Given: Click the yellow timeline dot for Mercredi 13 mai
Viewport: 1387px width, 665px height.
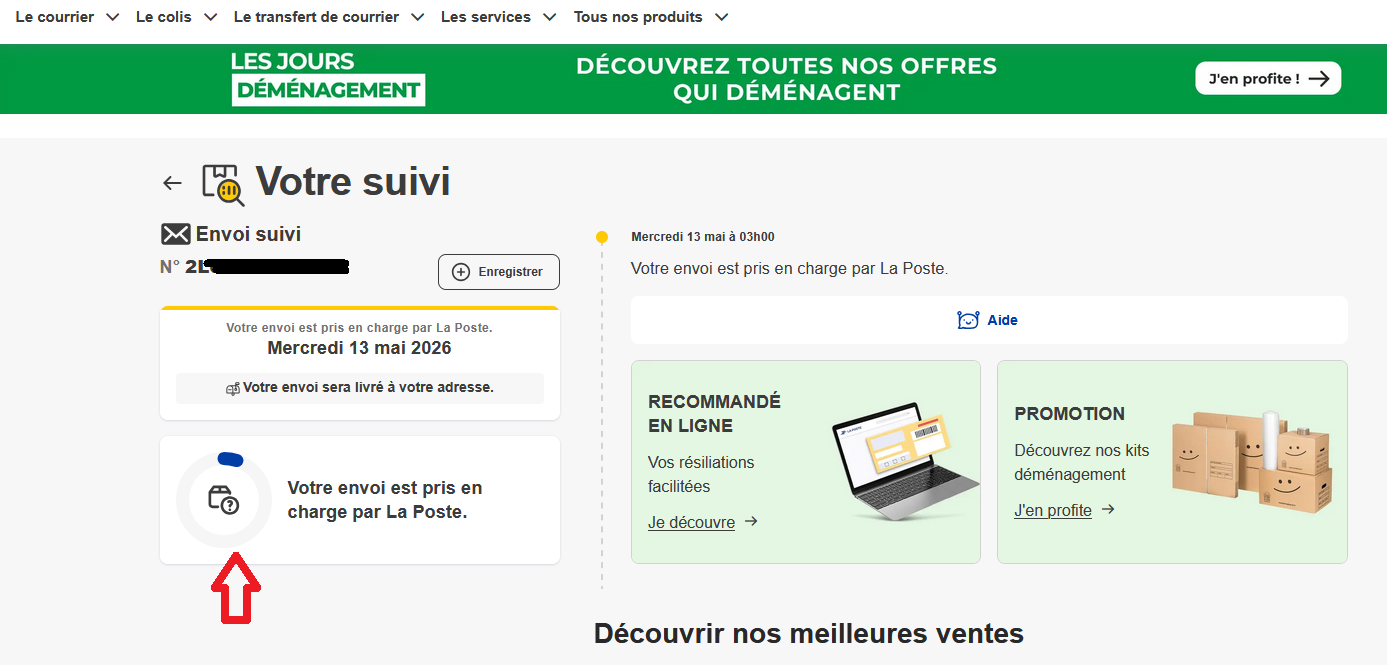Looking at the screenshot, I should [x=601, y=237].
